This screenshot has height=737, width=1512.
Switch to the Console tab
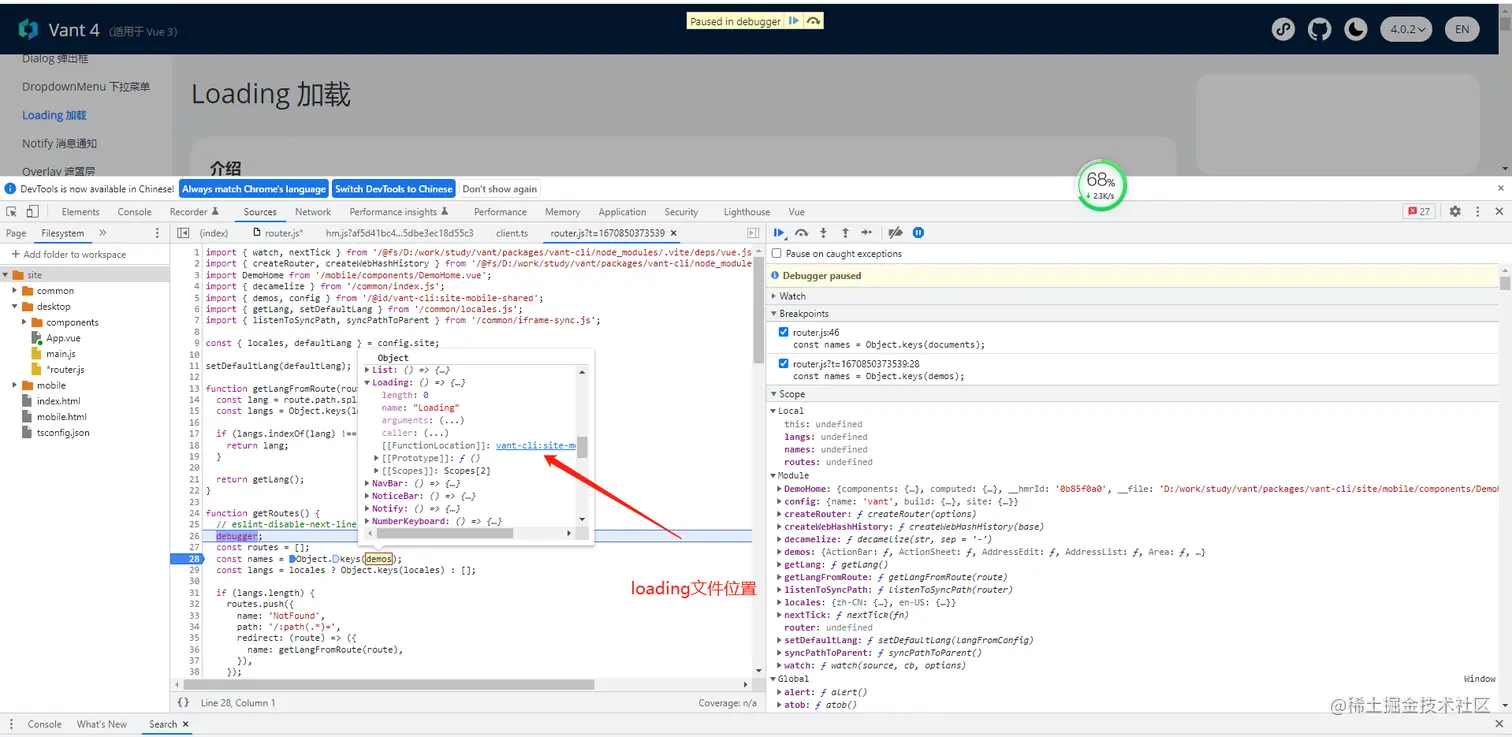[x=135, y=212]
